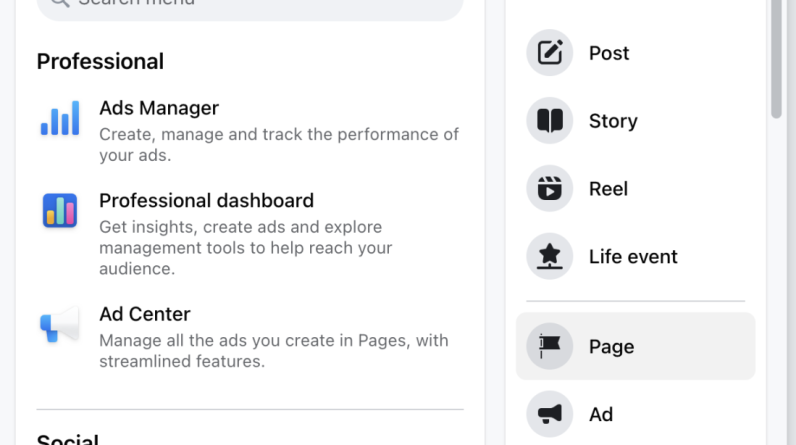Image resolution: width=796 pixels, height=445 pixels.
Task: Choose the Life event star icon
Action: click(x=550, y=257)
